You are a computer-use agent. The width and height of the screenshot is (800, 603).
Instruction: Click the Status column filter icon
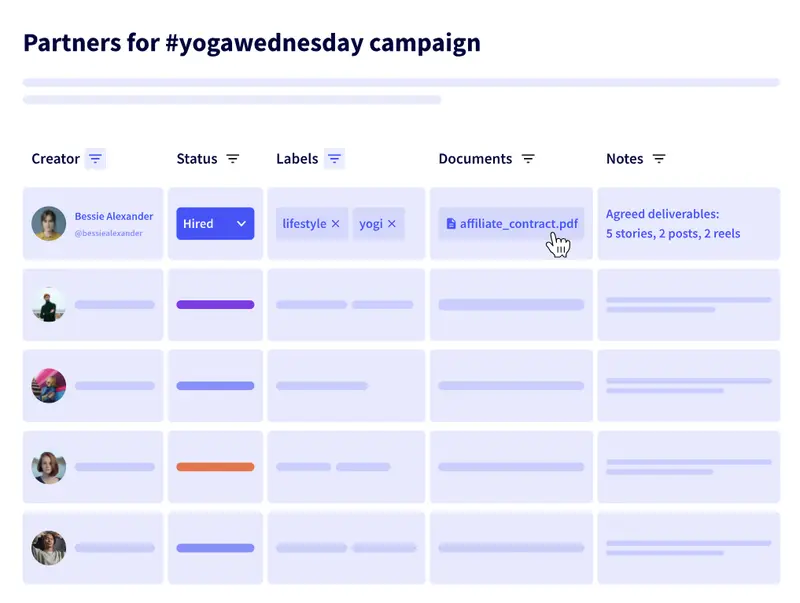[233, 159]
